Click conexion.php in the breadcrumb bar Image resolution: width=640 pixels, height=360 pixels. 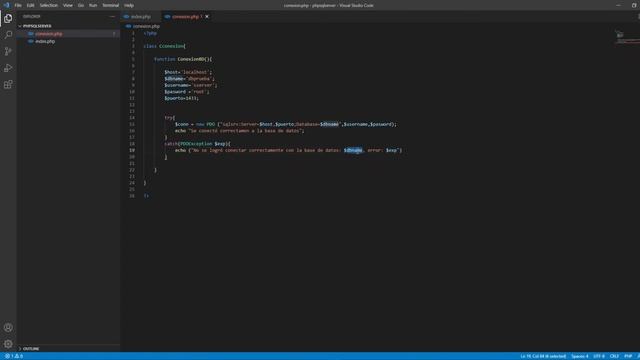(146, 26)
